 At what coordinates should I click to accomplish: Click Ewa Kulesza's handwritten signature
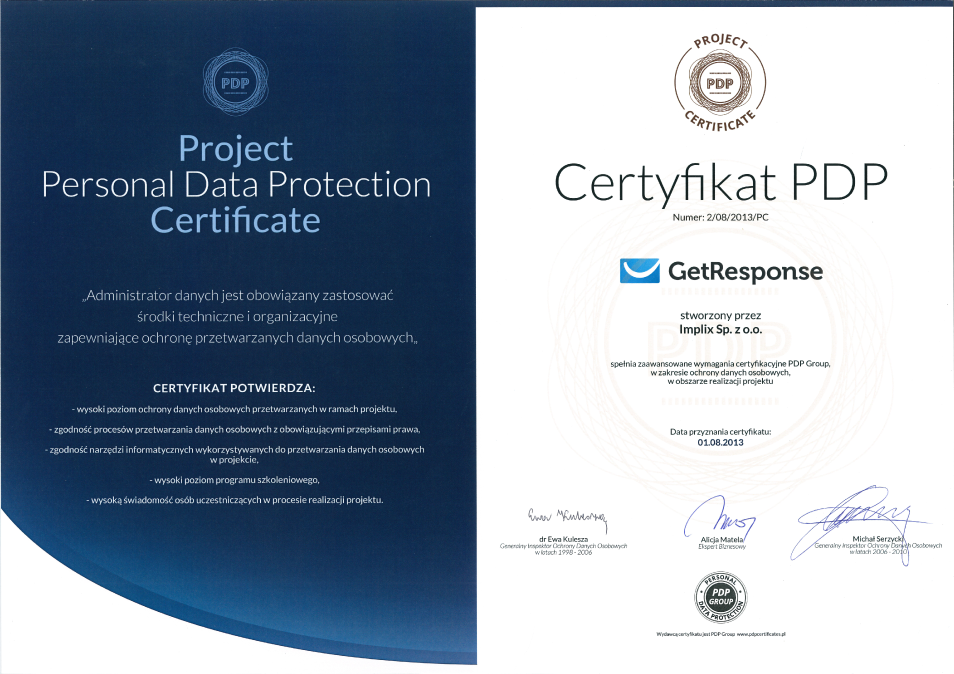pos(567,519)
